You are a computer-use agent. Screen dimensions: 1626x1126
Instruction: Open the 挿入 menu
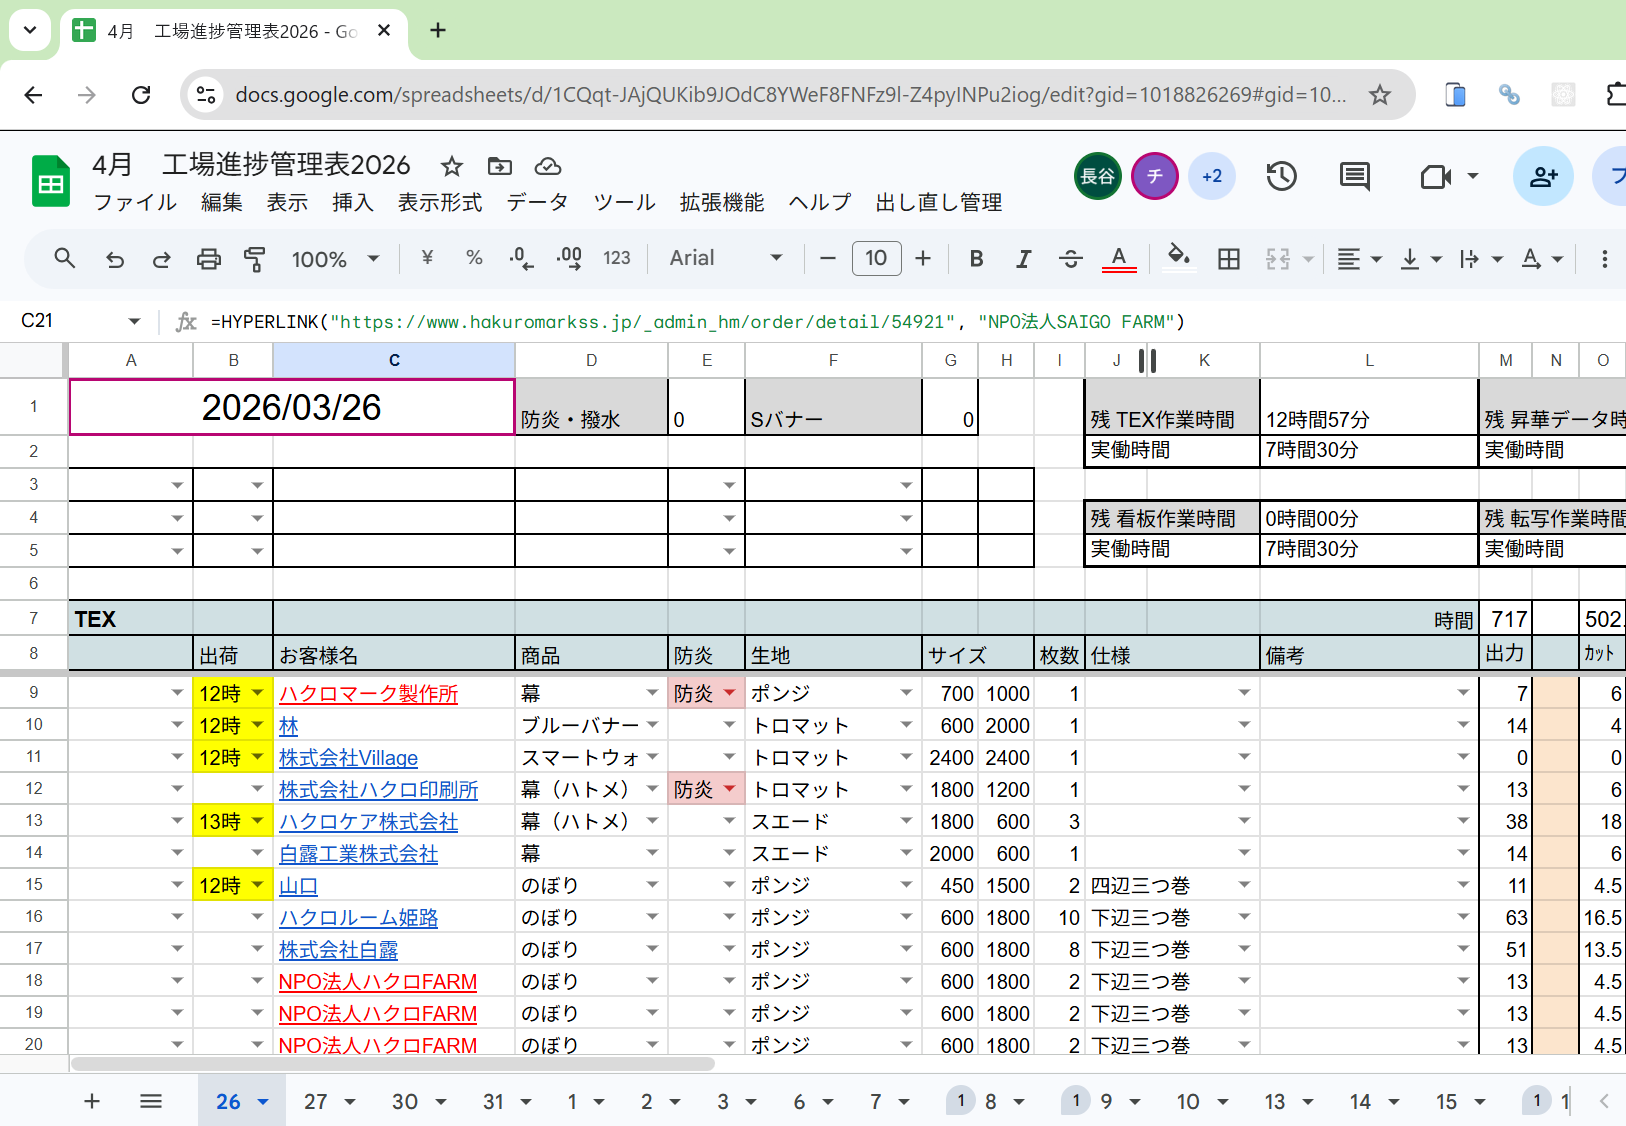[x=352, y=202]
